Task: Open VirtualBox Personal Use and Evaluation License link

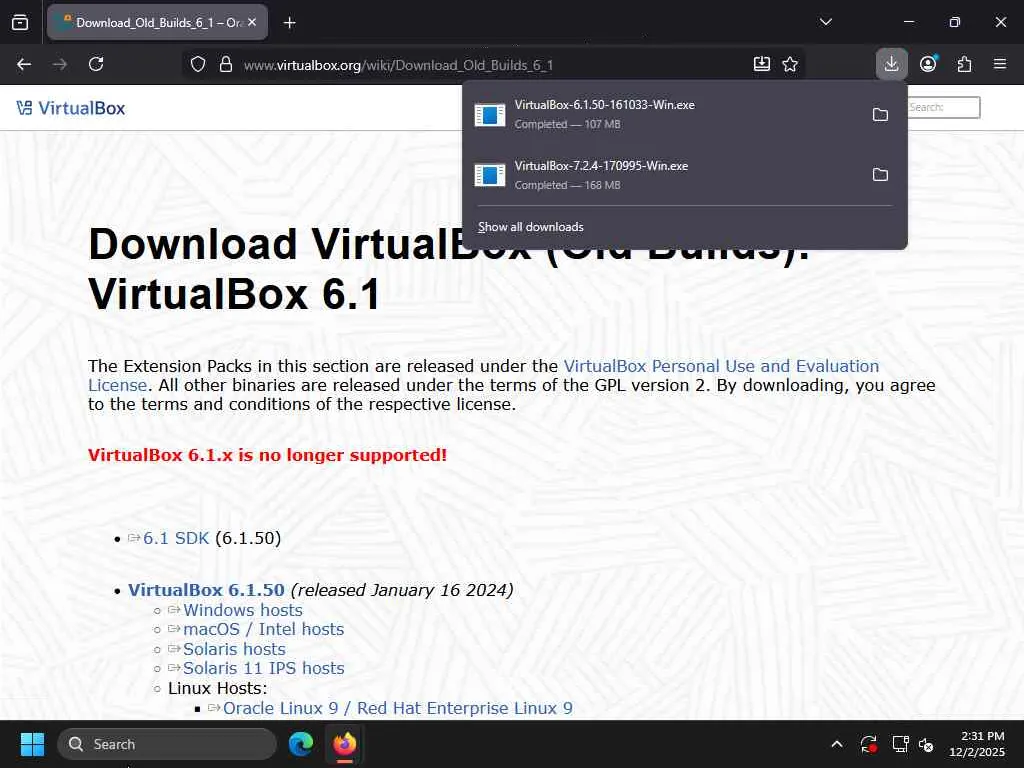Action: click(483, 376)
